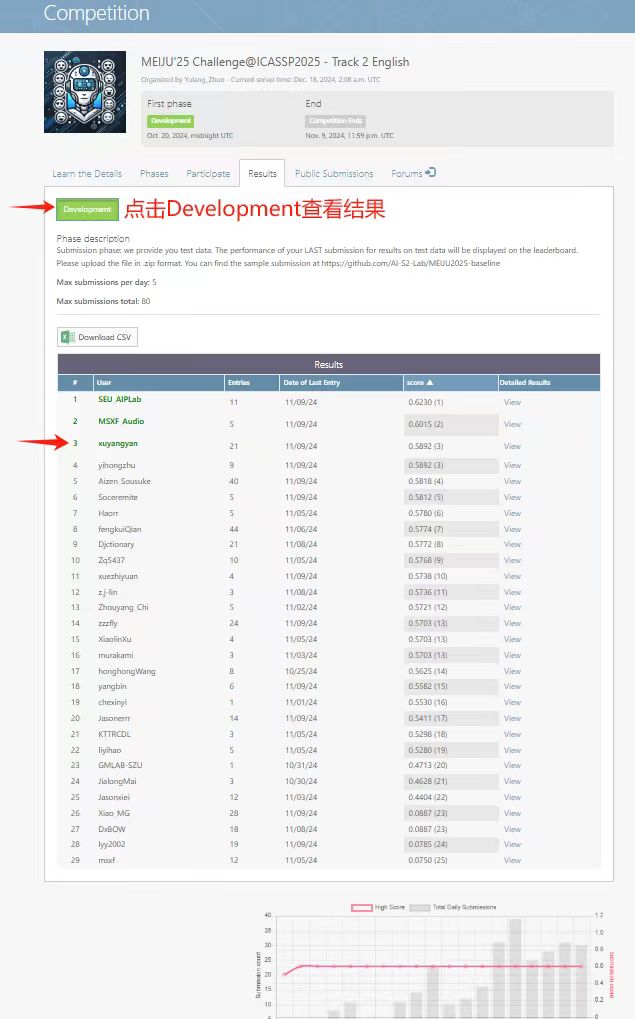
Task: Click the Forums sign-in arrow icon
Action: (430, 173)
